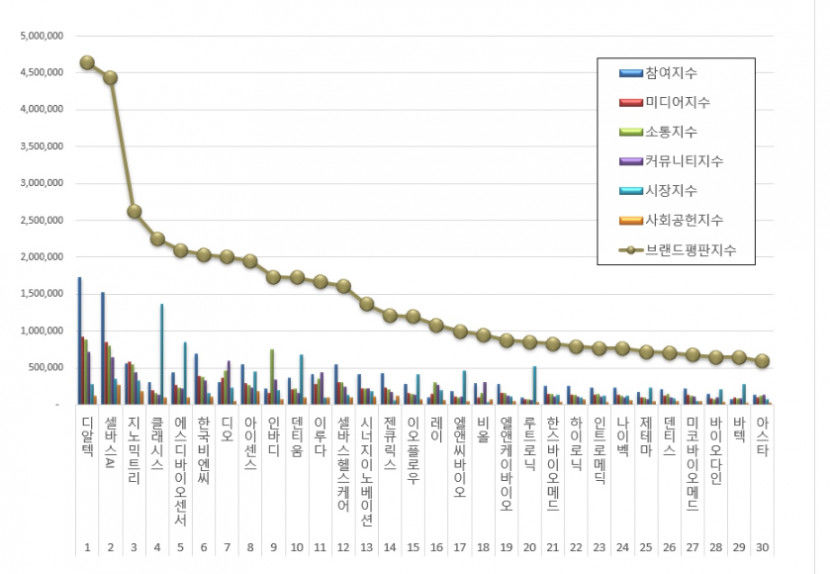Click rank number 16 under 레이
The height and width of the screenshot is (574, 830).
[x=437, y=548]
